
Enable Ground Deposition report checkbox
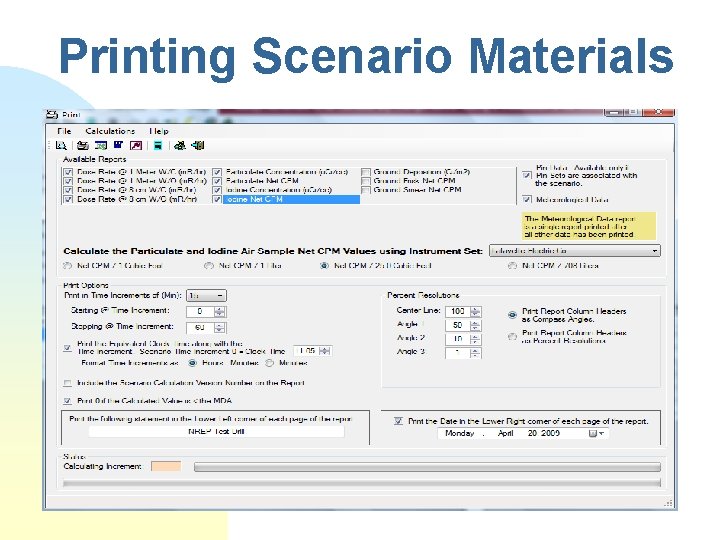point(366,172)
